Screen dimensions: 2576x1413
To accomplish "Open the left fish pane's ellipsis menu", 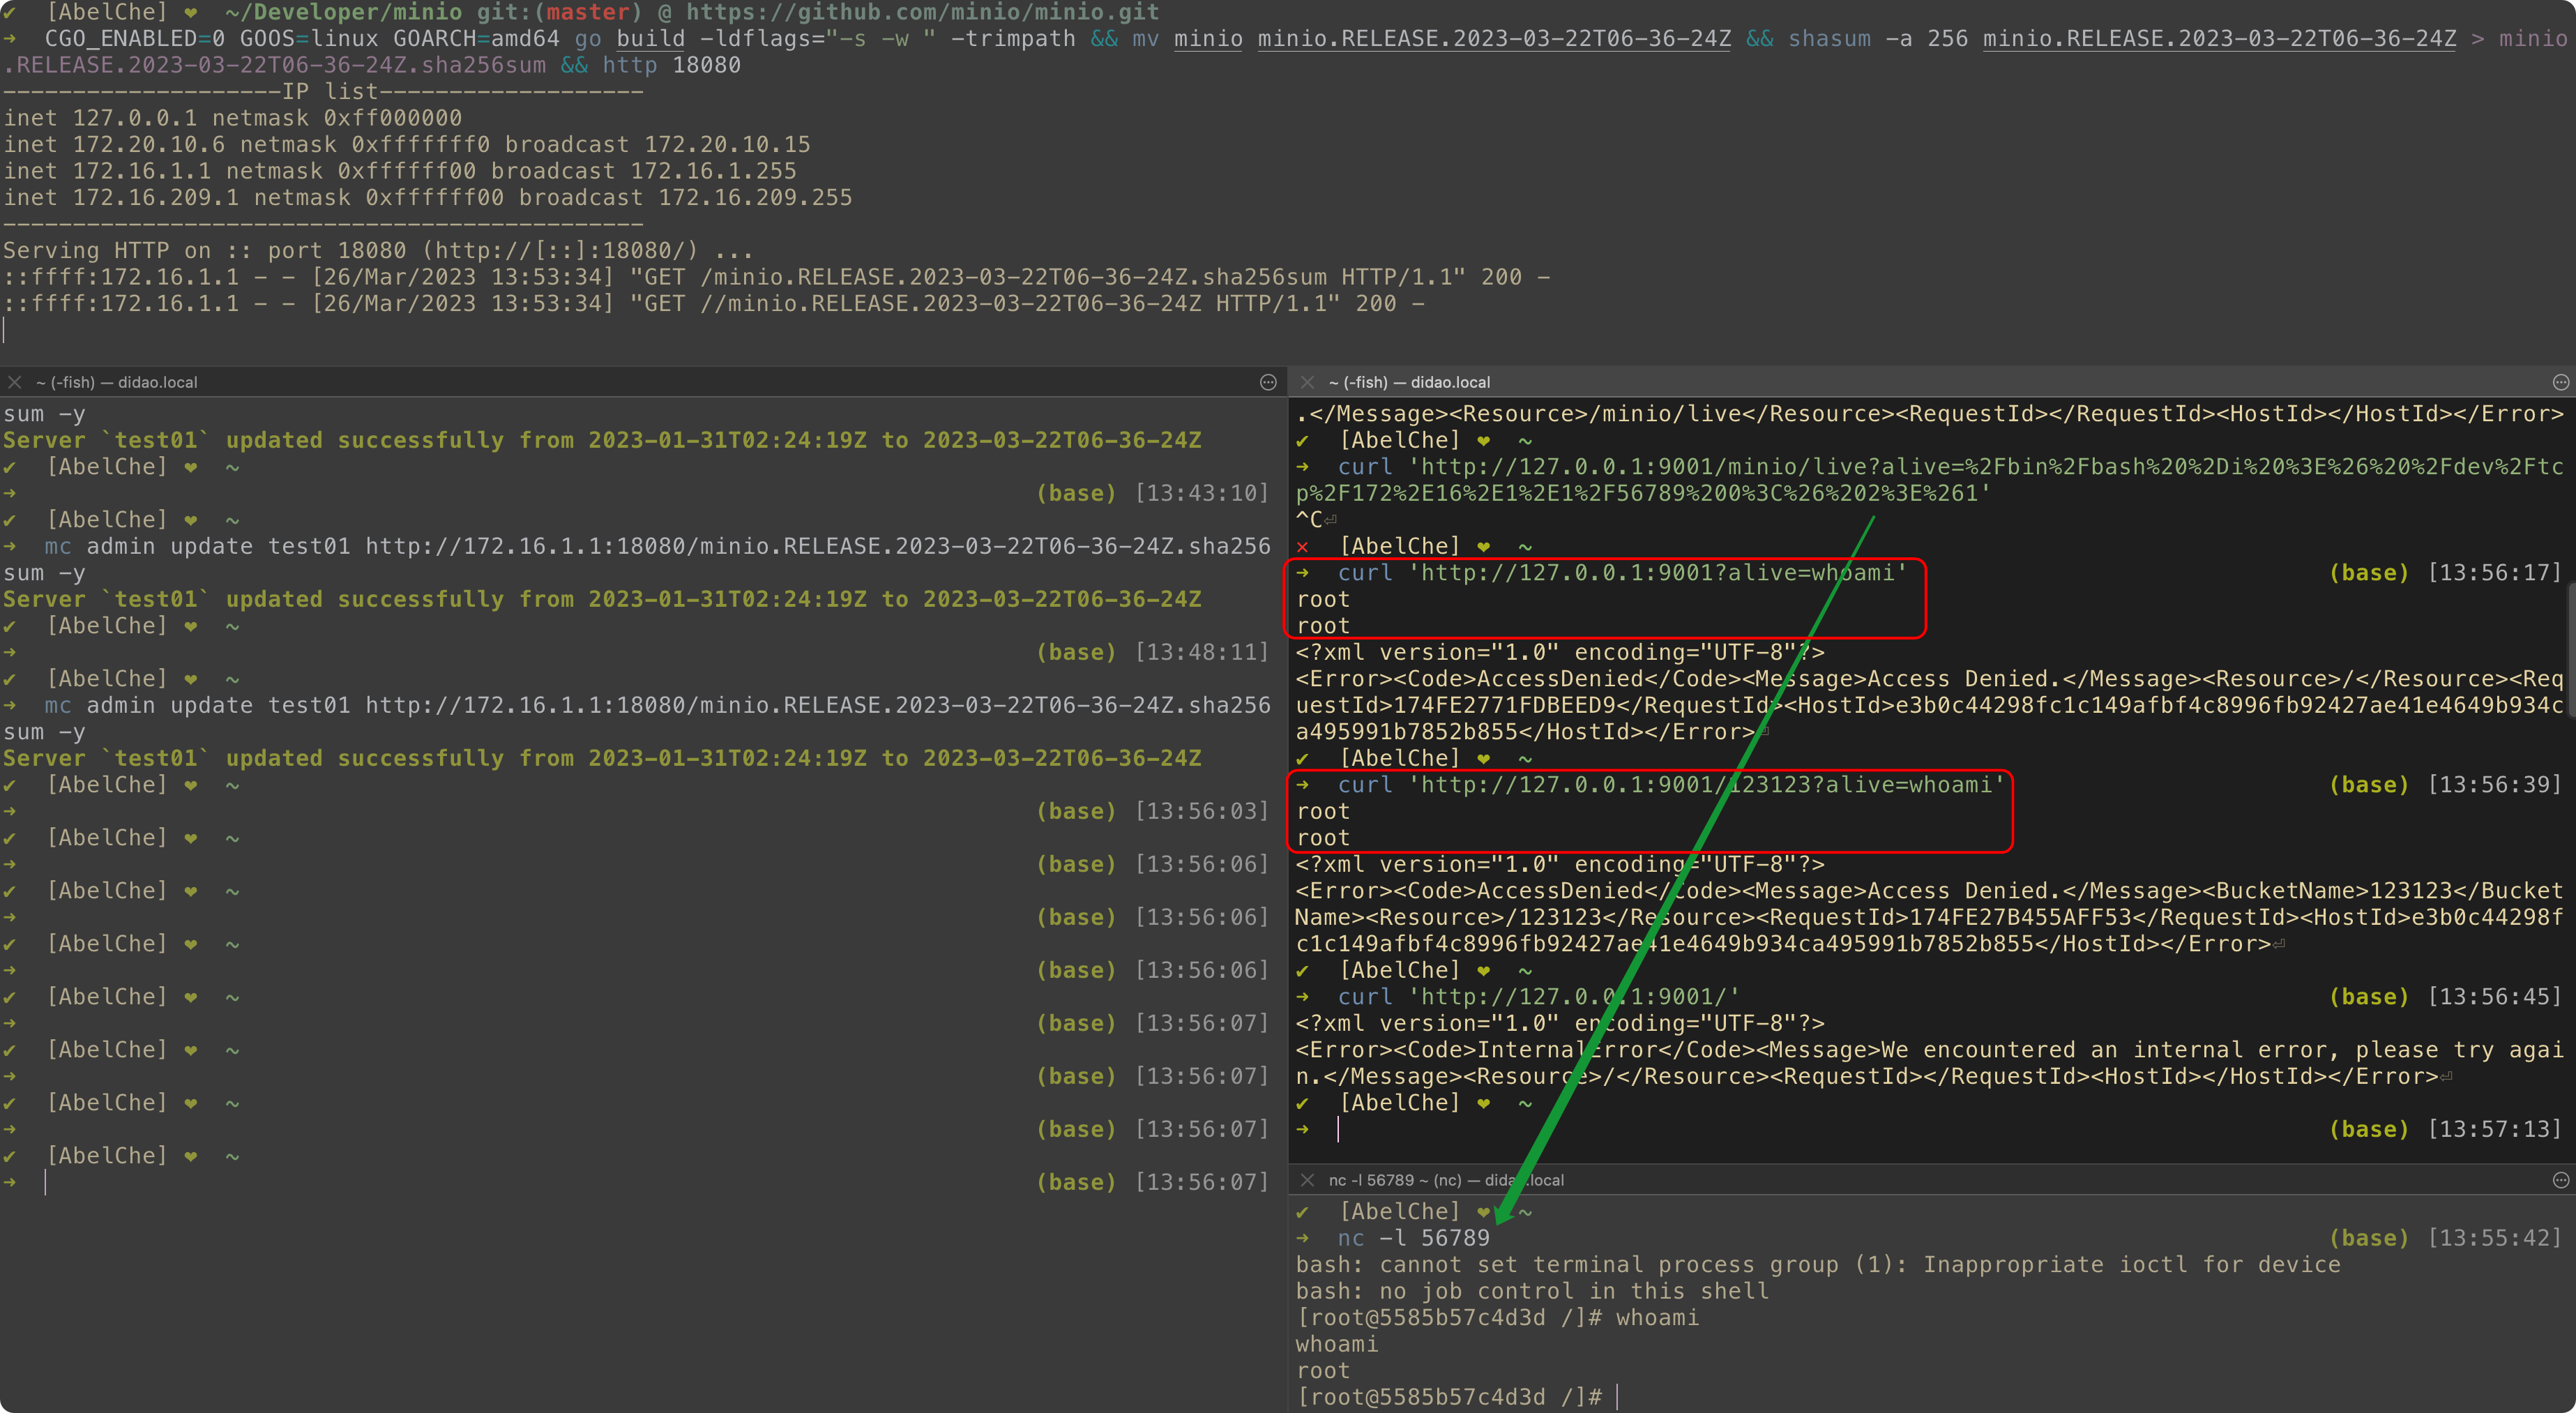I will (x=1268, y=382).
